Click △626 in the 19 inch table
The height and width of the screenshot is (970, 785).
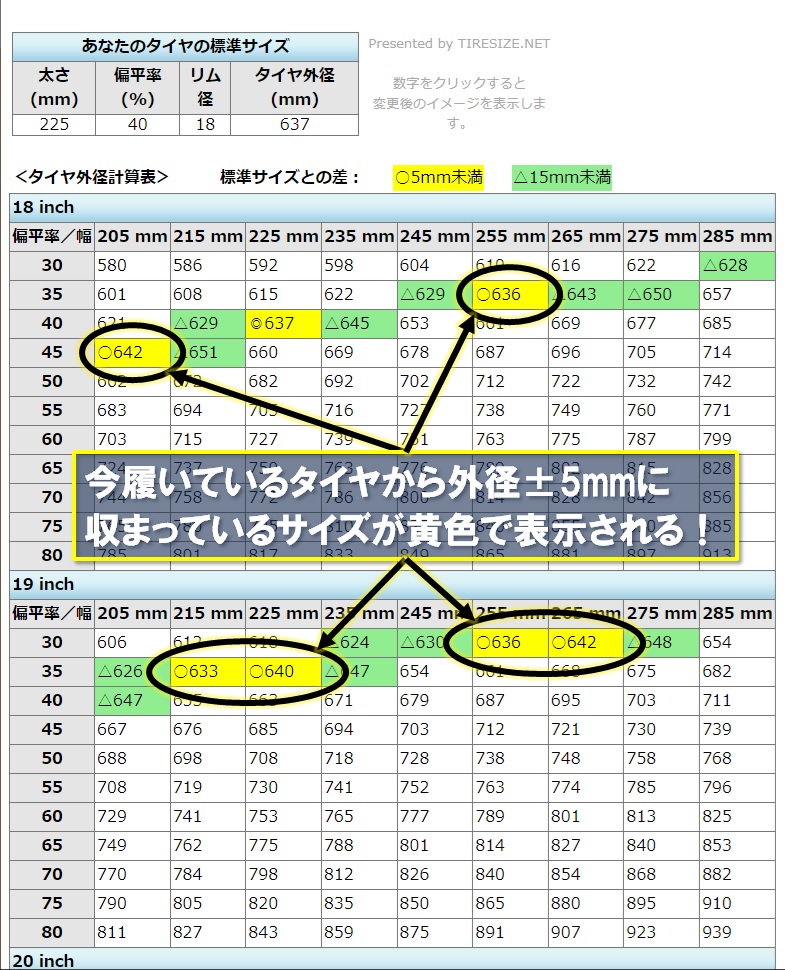tap(132, 671)
